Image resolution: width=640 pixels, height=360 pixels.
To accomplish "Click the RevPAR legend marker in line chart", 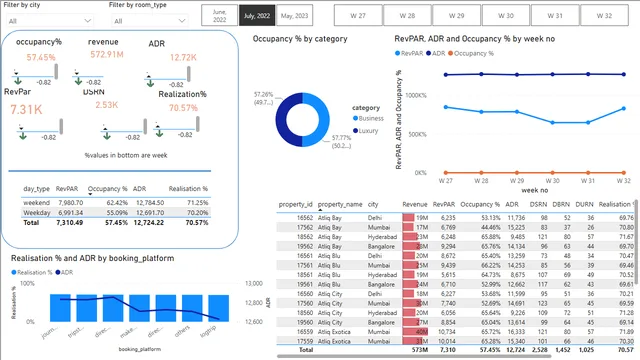I will coord(397,53).
